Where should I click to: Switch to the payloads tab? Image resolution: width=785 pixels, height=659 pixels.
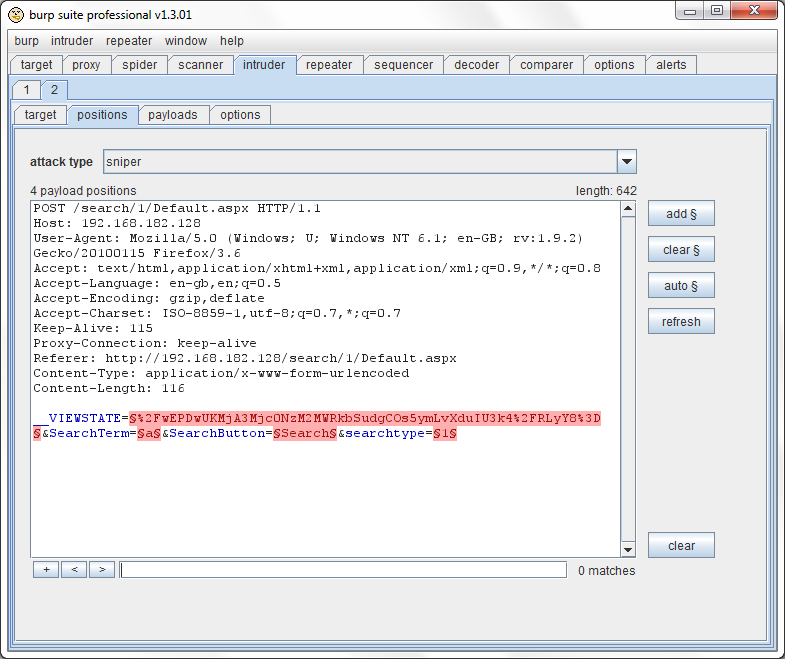pos(173,115)
